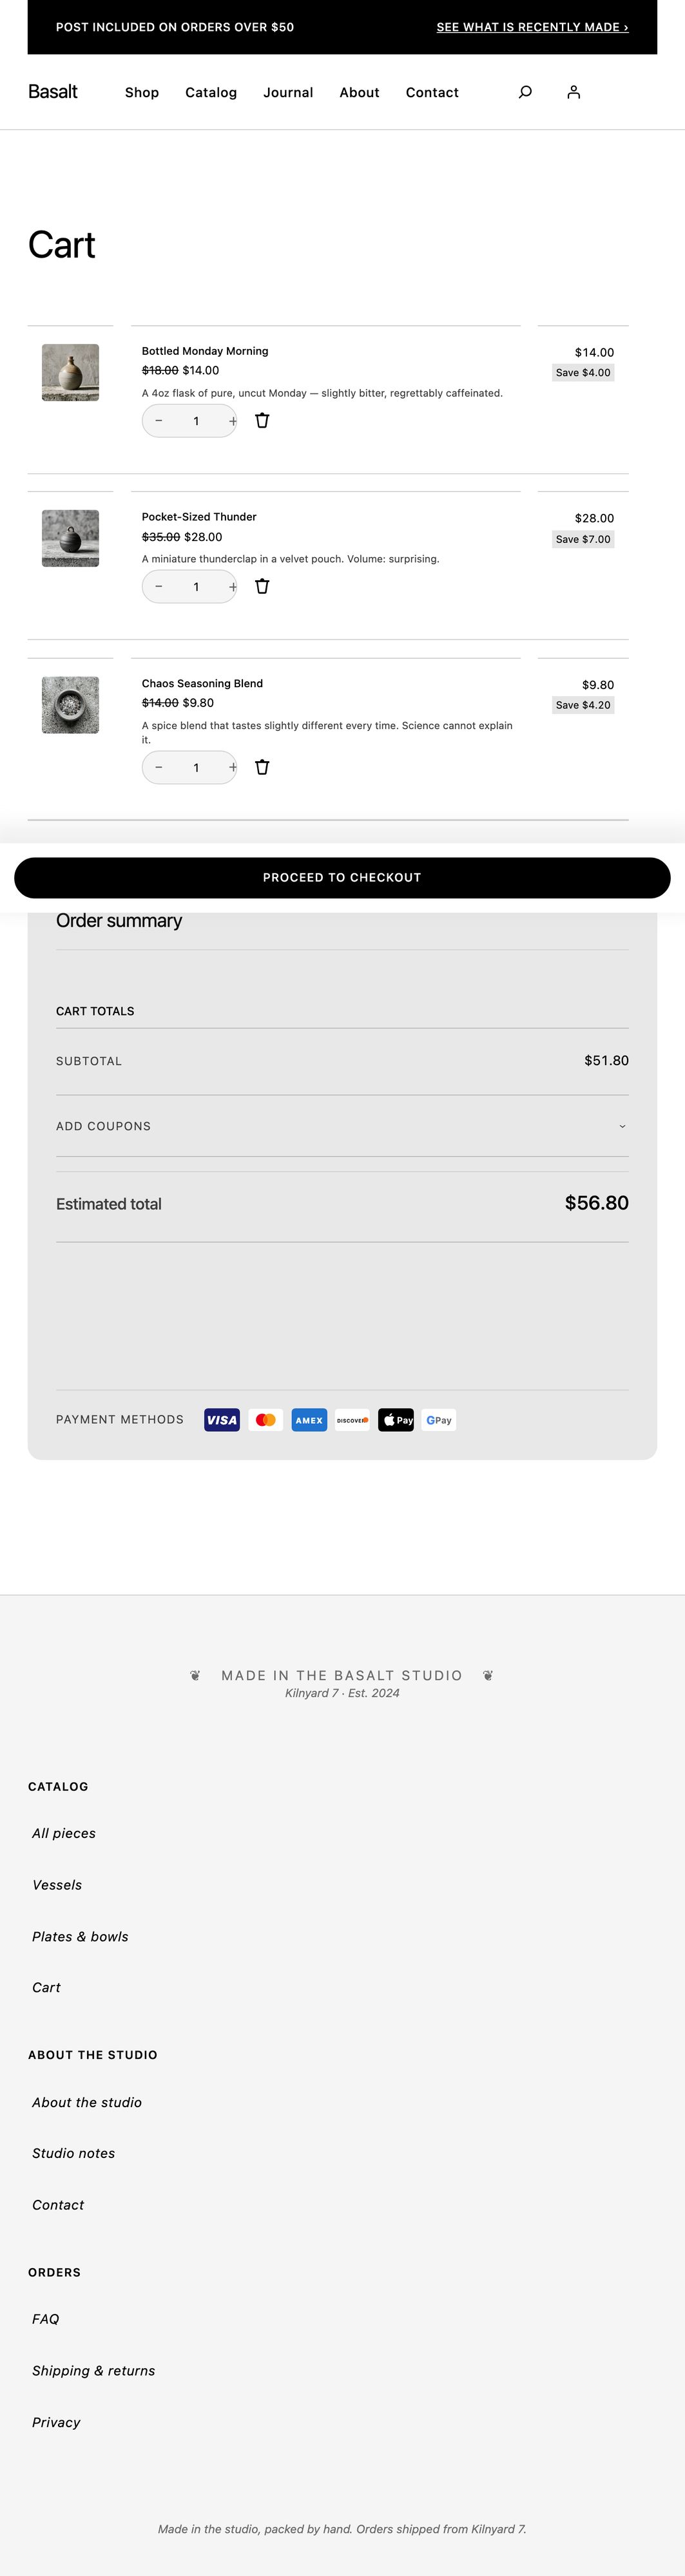Open the account profile icon
The width and height of the screenshot is (685, 2576).
(573, 92)
